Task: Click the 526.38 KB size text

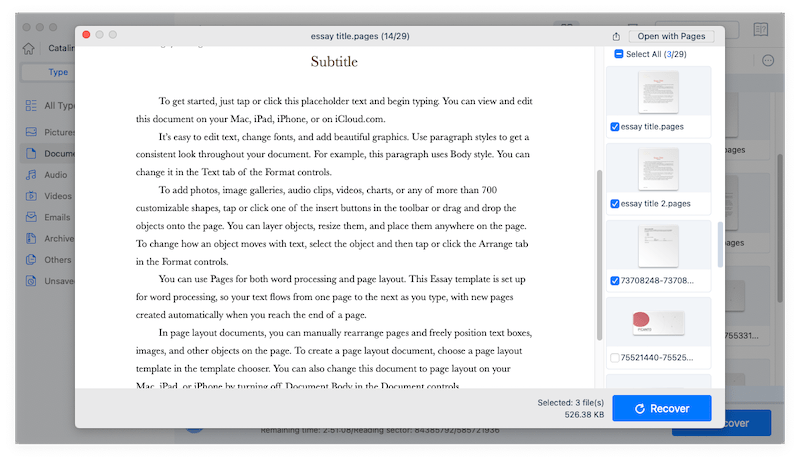Action: pyautogui.click(x=584, y=415)
